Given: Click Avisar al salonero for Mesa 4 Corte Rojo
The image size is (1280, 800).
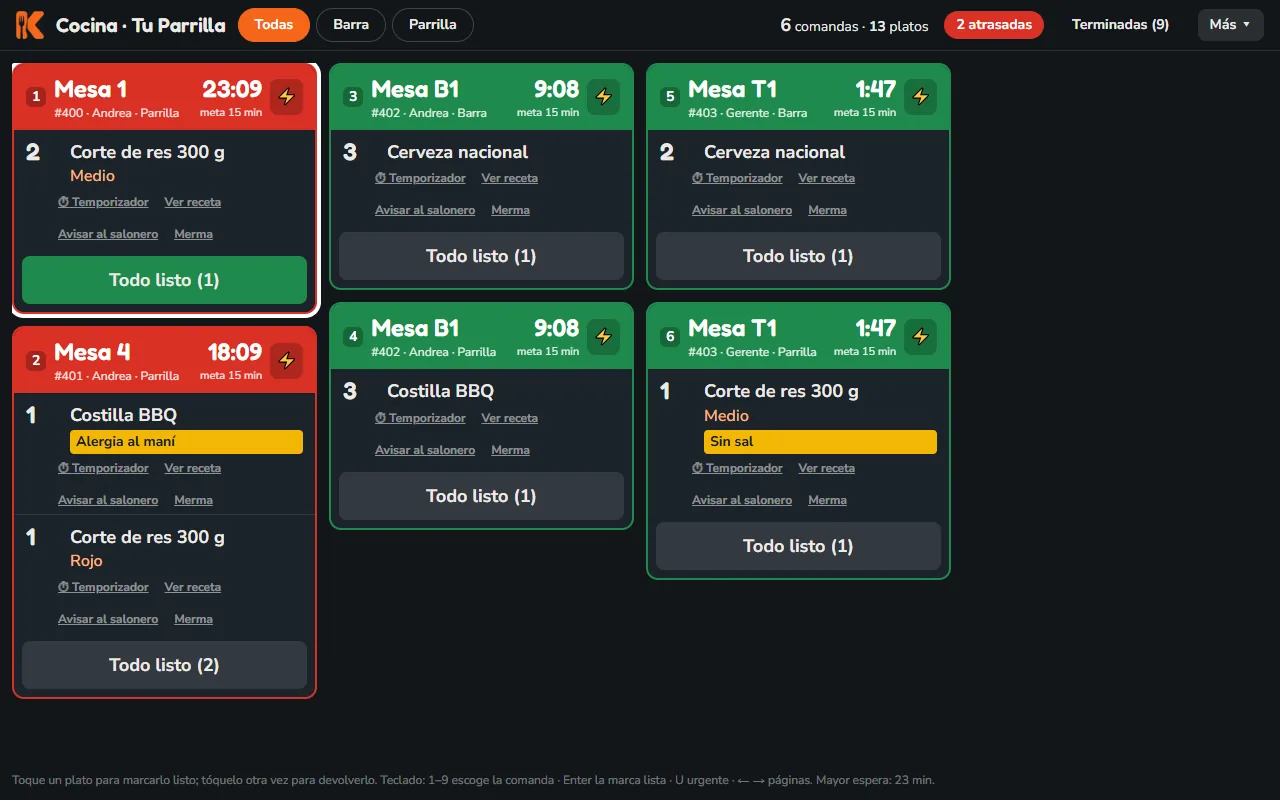Looking at the screenshot, I should (108, 619).
